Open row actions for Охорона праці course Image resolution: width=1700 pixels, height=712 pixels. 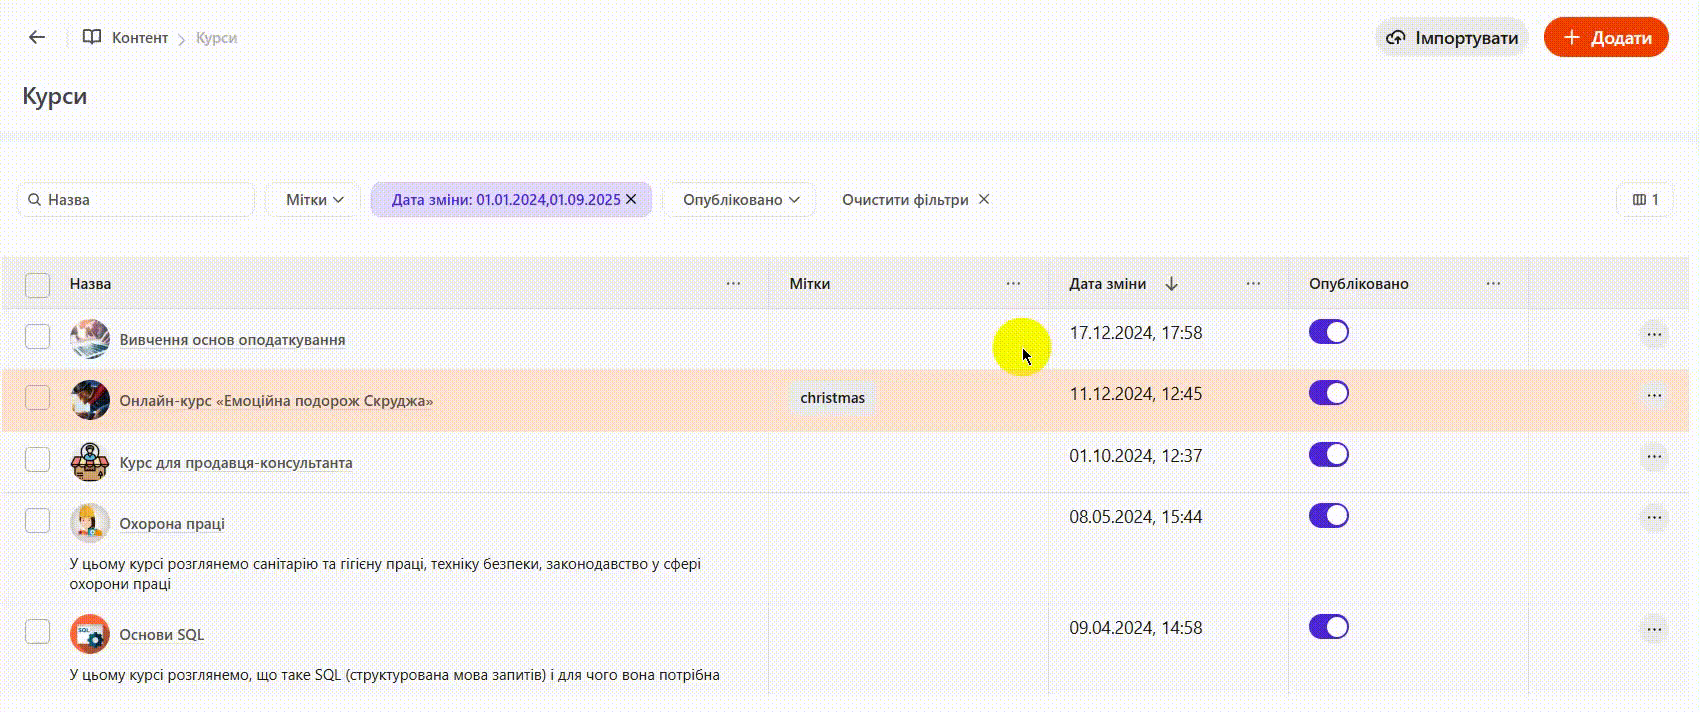tap(1654, 518)
